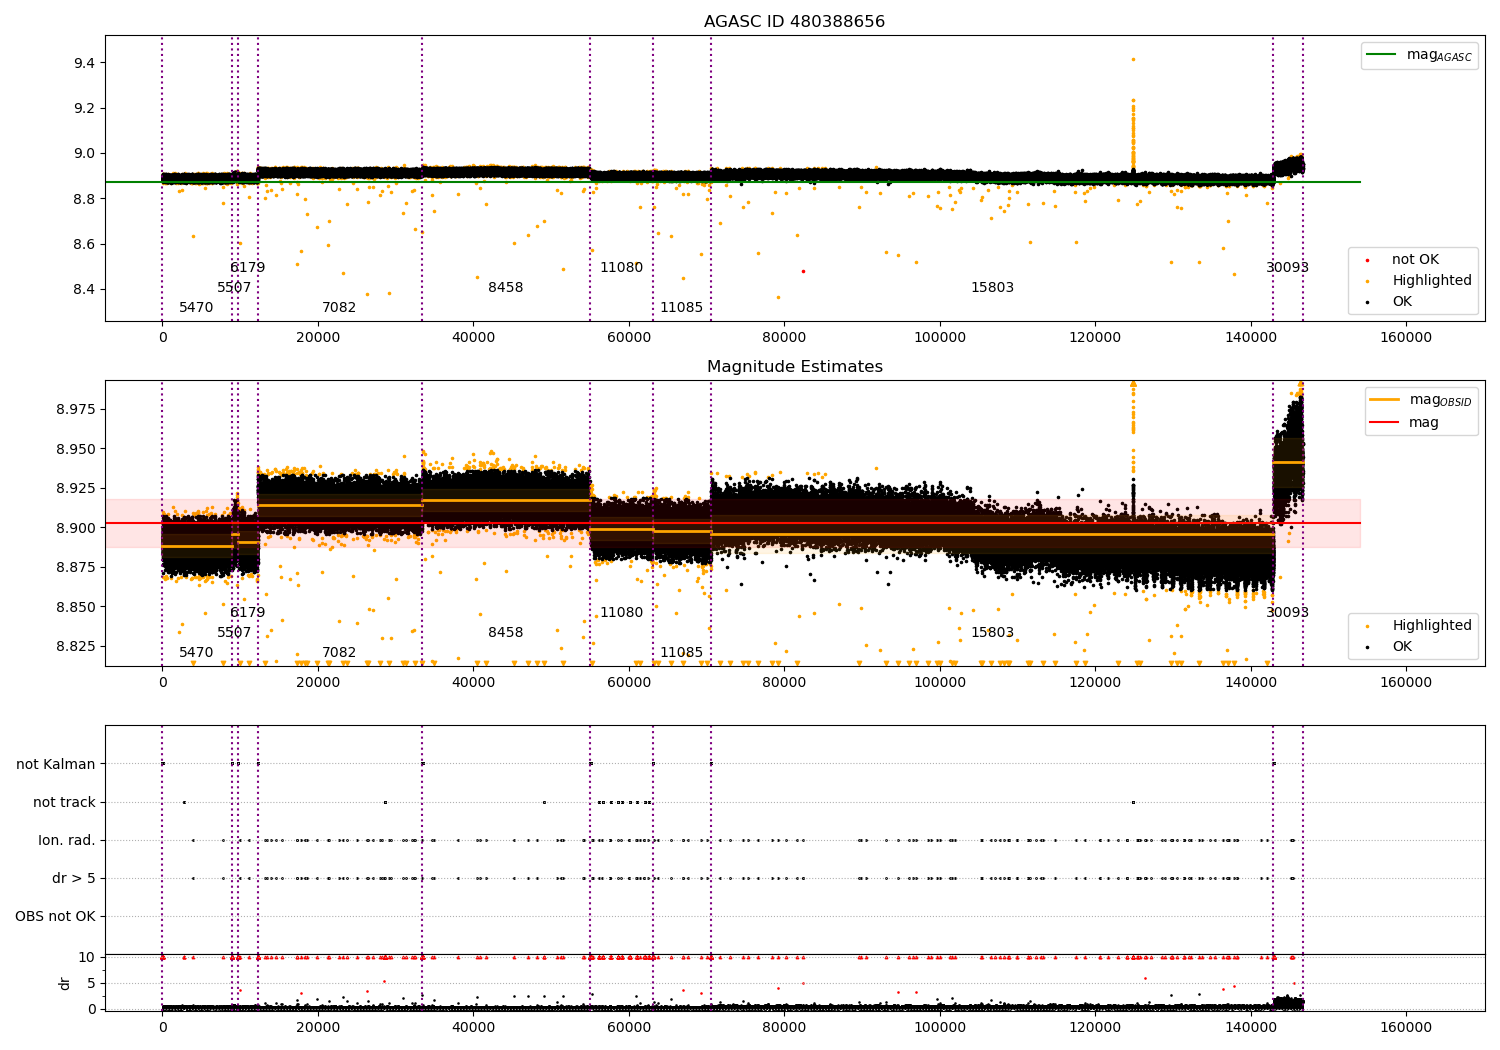Click the 'not track' row label
Image resolution: width=1500 pixels, height=1050 pixels.
pyautogui.click(x=64, y=802)
